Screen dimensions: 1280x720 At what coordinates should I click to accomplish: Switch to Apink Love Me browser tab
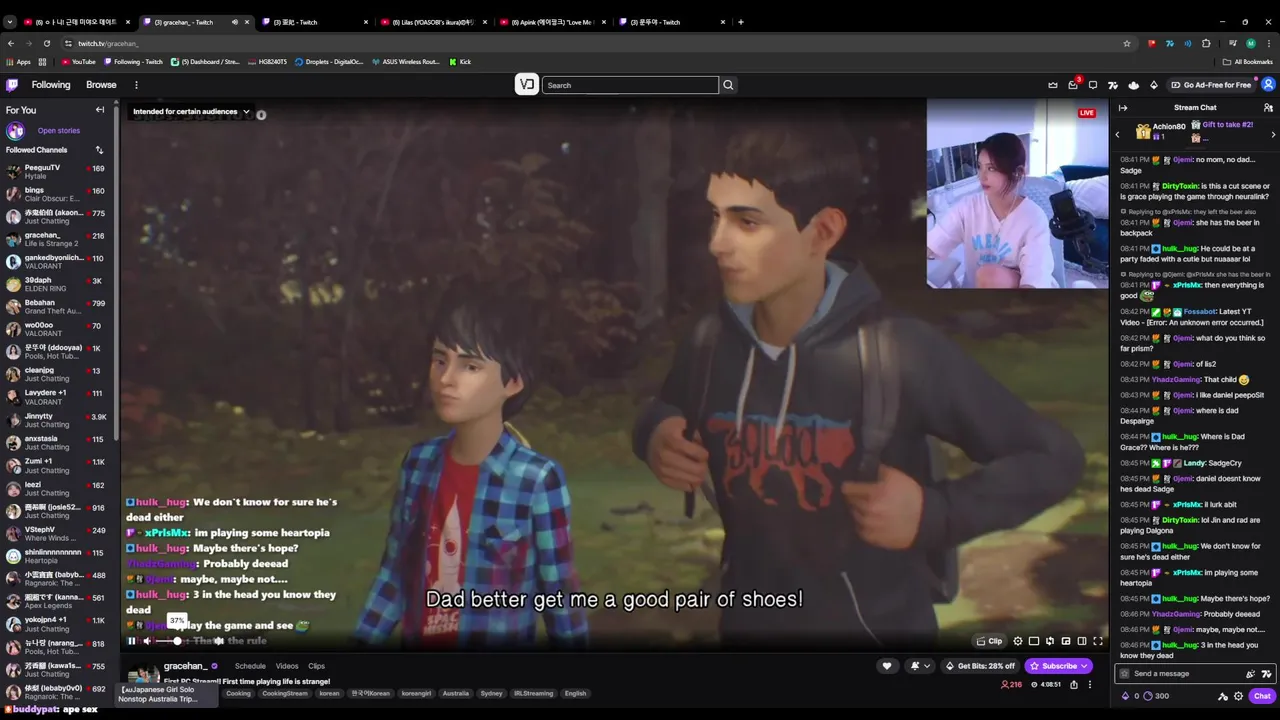coord(551,22)
